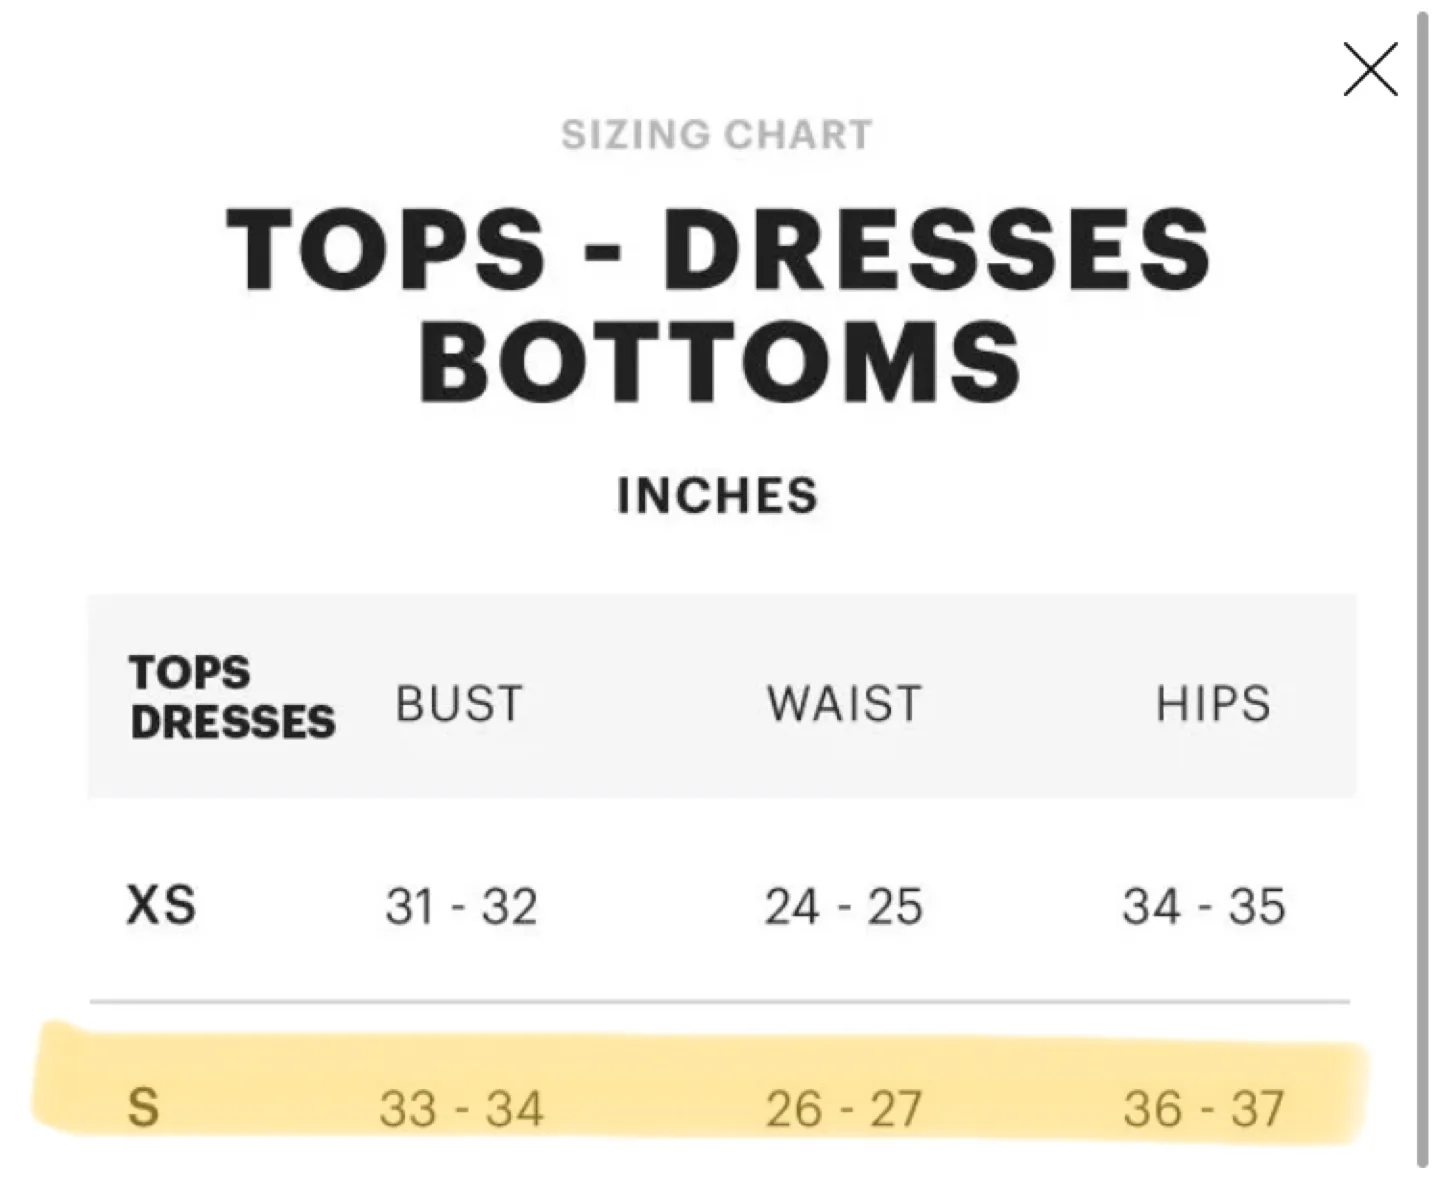This screenshot has width=1440, height=1189.
Task: Click the INCHES unit label
Action: [718, 494]
